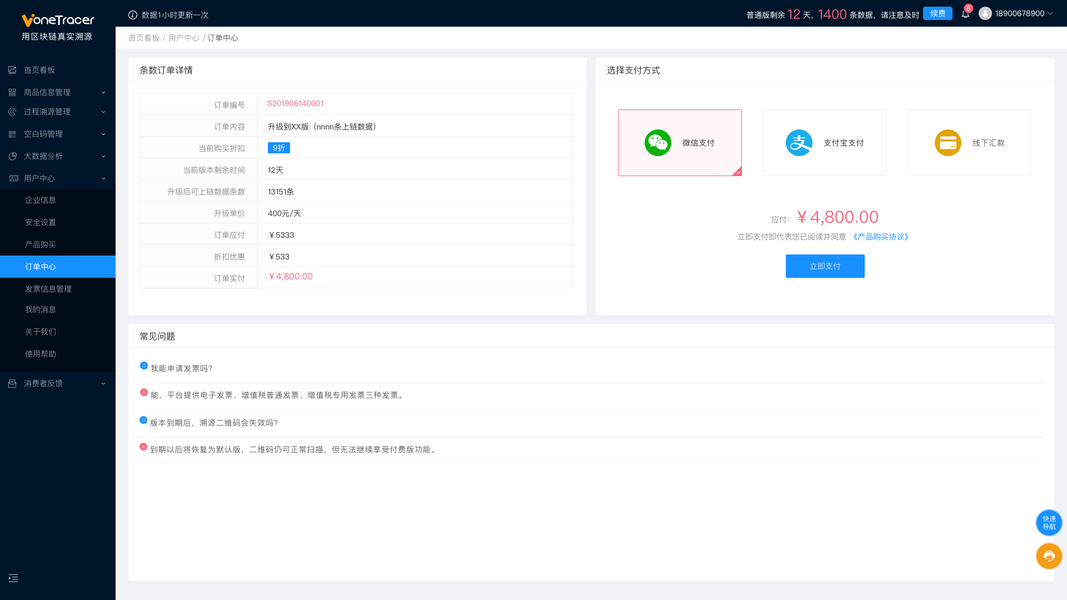Click answer icon beside 到期以后将恢复为默认版
The width and height of the screenshot is (1067, 600).
(144, 446)
